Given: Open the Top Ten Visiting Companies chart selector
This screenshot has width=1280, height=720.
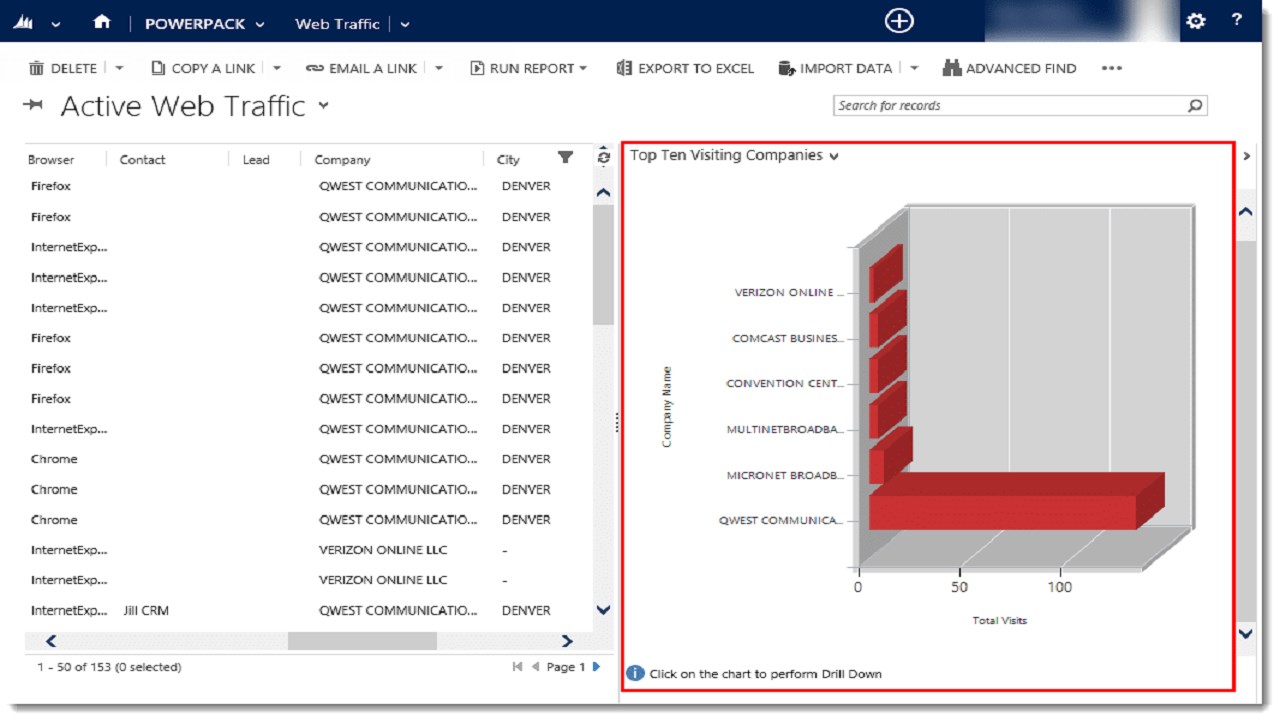Looking at the screenshot, I should (734, 155).
